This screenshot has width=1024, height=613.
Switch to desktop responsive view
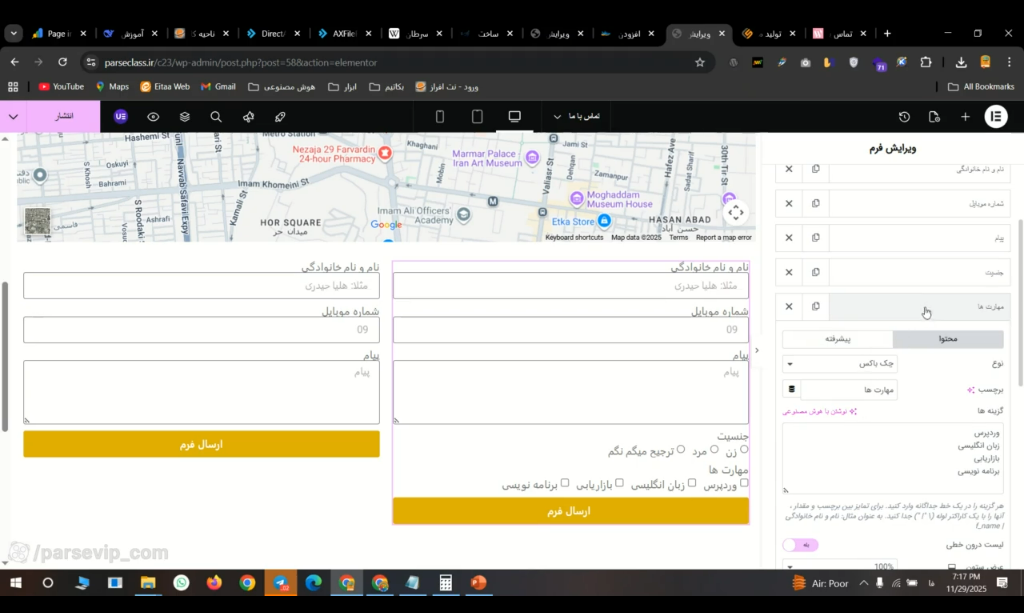[515, 116]
